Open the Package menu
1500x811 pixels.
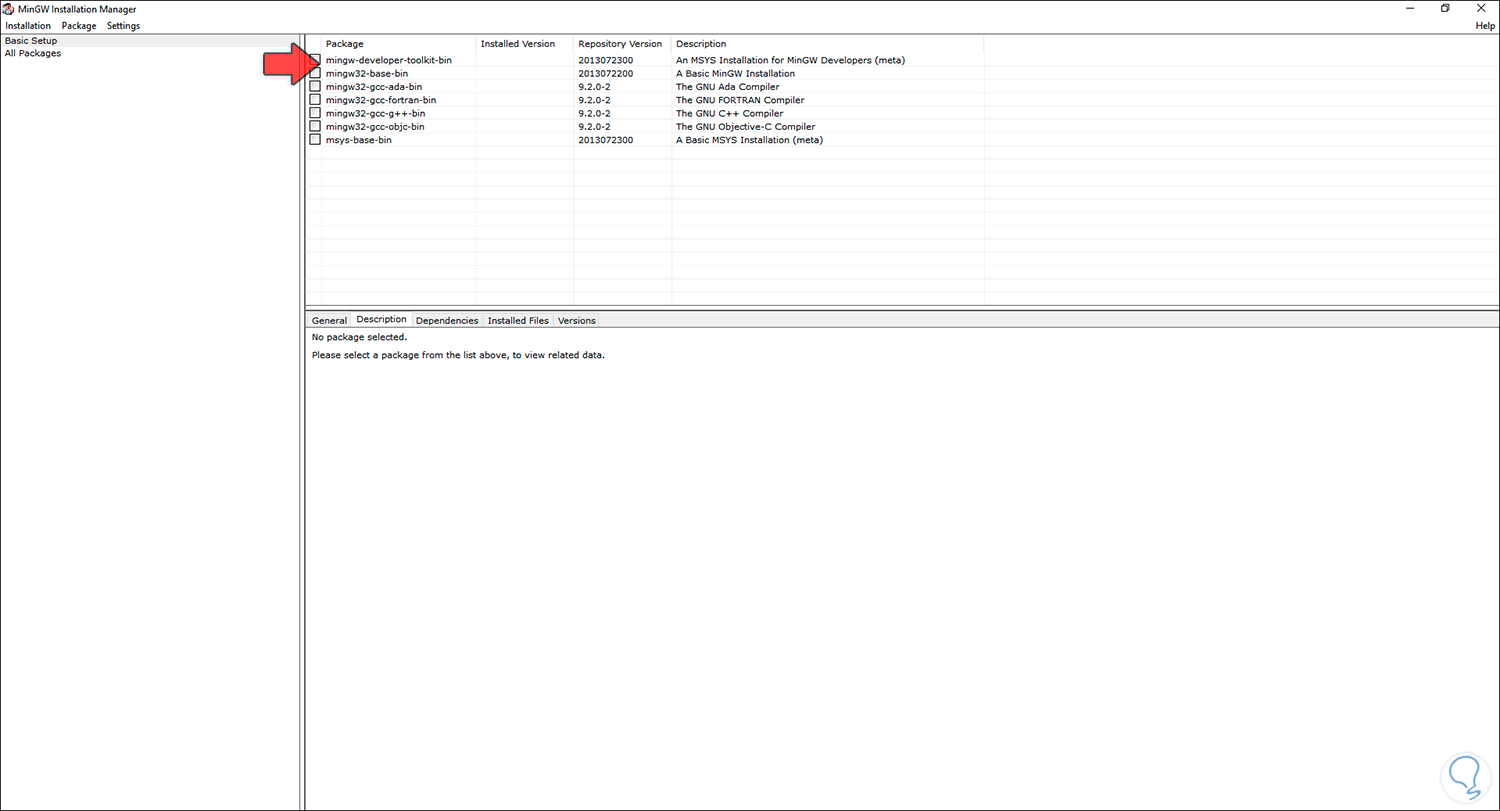(x=79, y=26)
